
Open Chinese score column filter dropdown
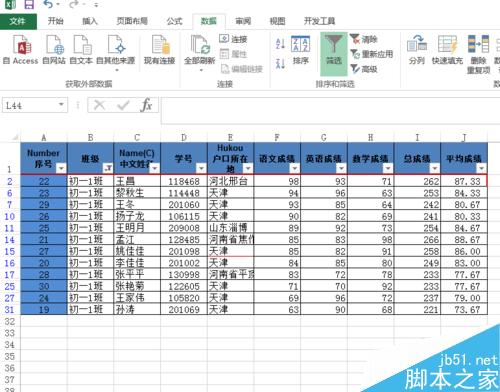[x=294, y=168]
